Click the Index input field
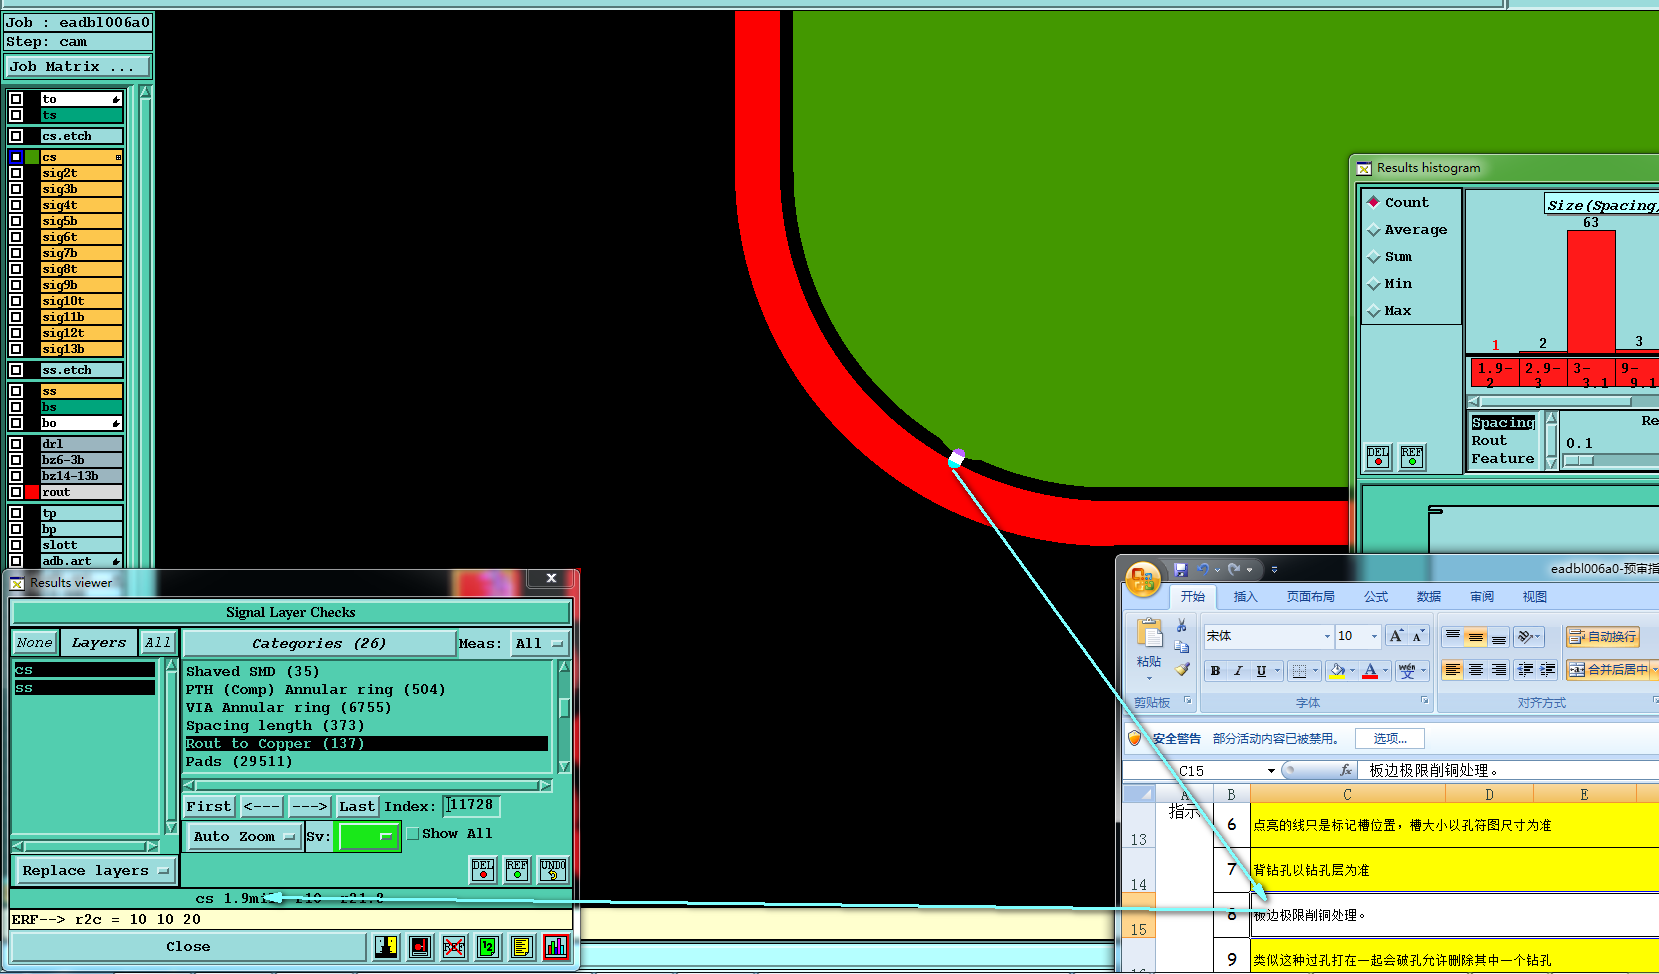The width and height of the screenshot is (1659, 974). coord(472,805)
